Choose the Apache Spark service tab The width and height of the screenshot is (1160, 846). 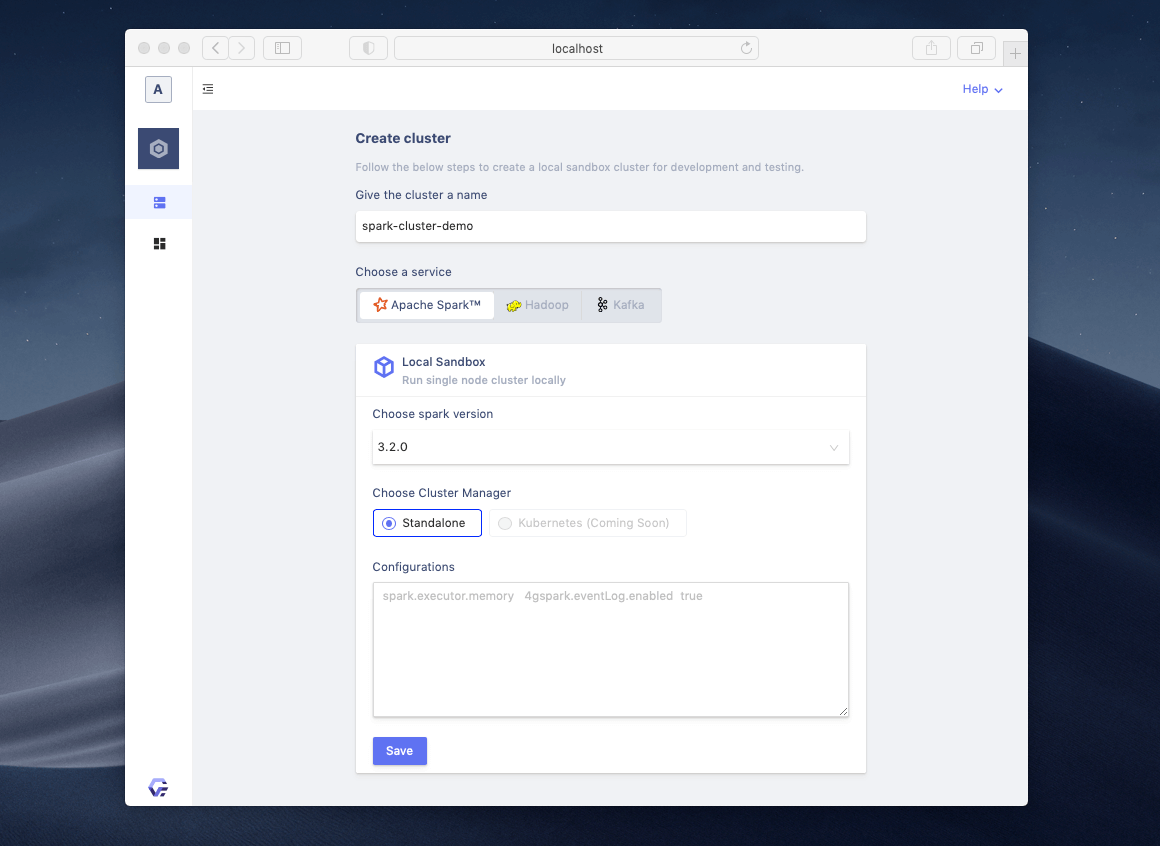click(x=427, y=305)
